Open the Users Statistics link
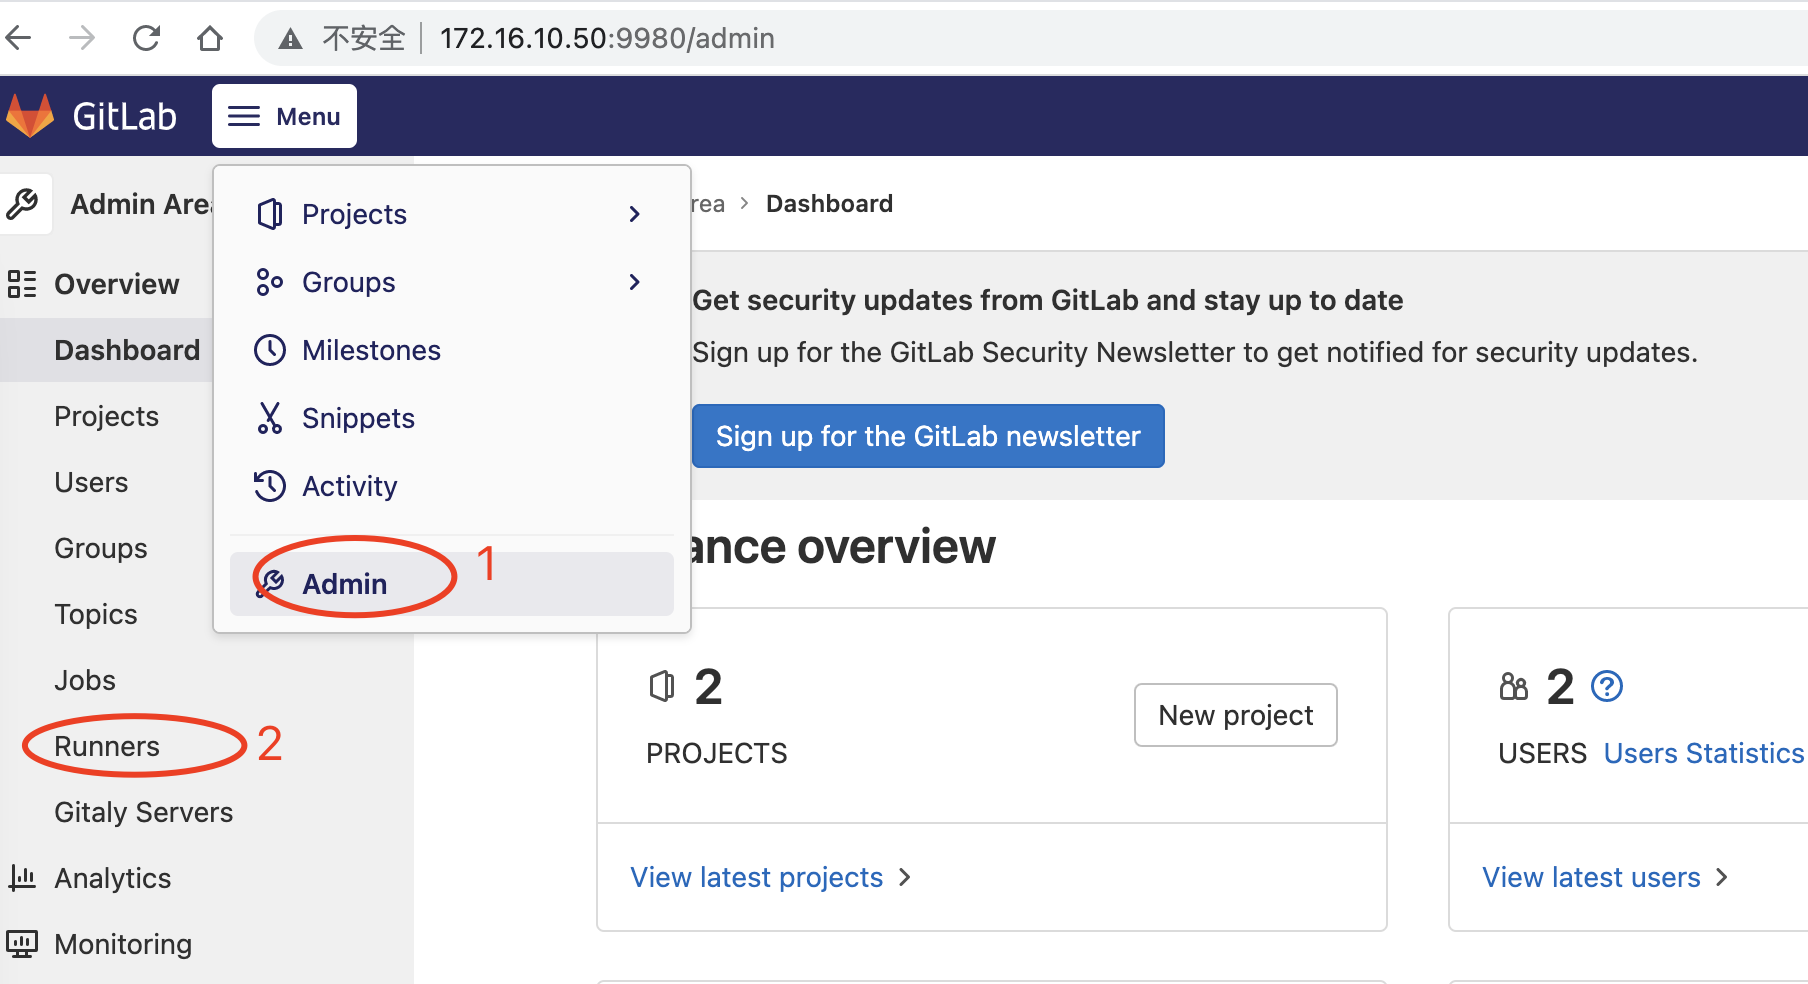Screen dimensions: 1808x984 pos(1702,753)
